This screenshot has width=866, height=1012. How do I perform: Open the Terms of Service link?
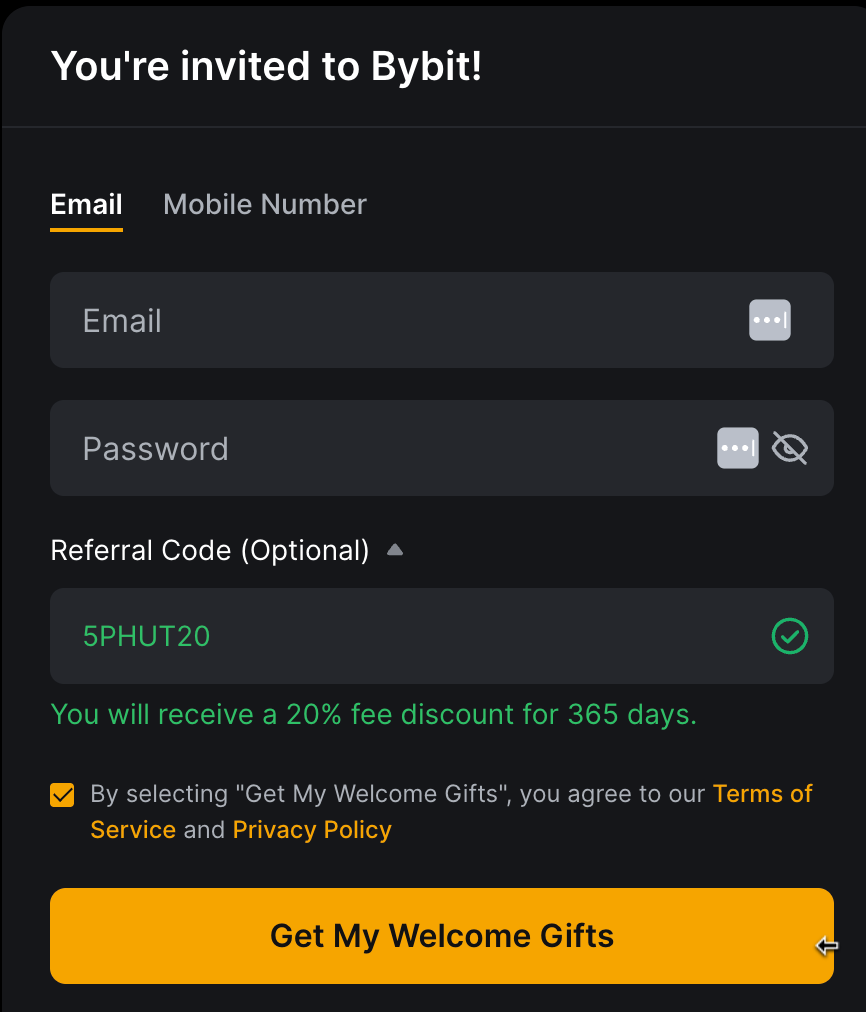[x=762, y=794]
